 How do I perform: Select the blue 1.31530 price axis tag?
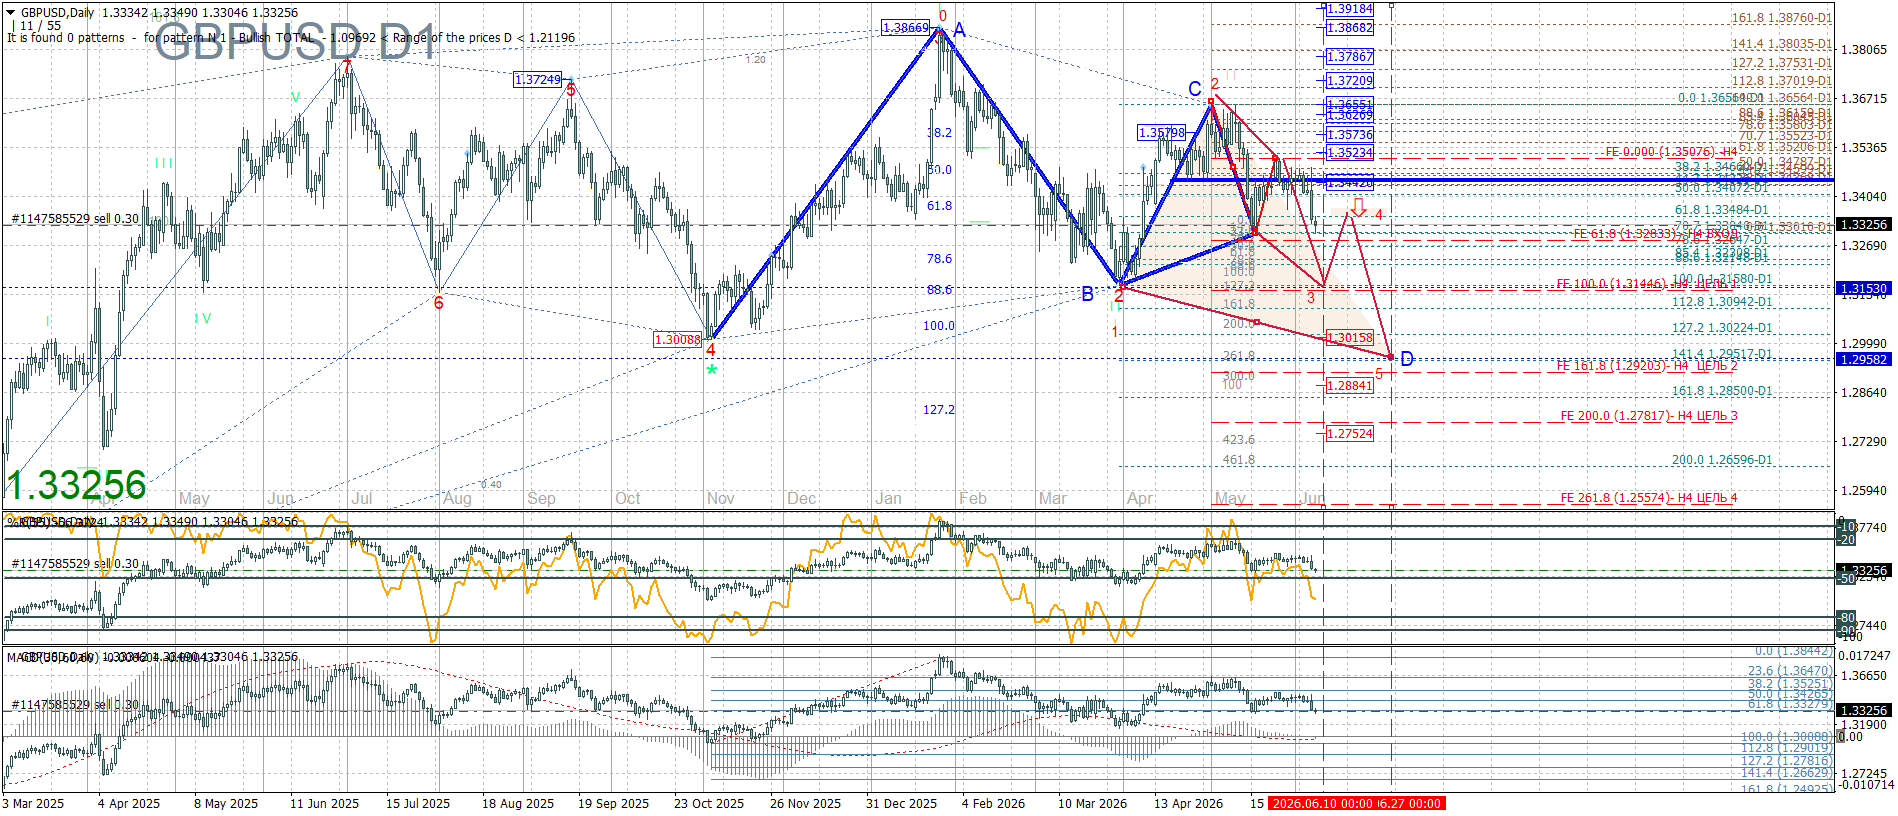[1864, 288]
